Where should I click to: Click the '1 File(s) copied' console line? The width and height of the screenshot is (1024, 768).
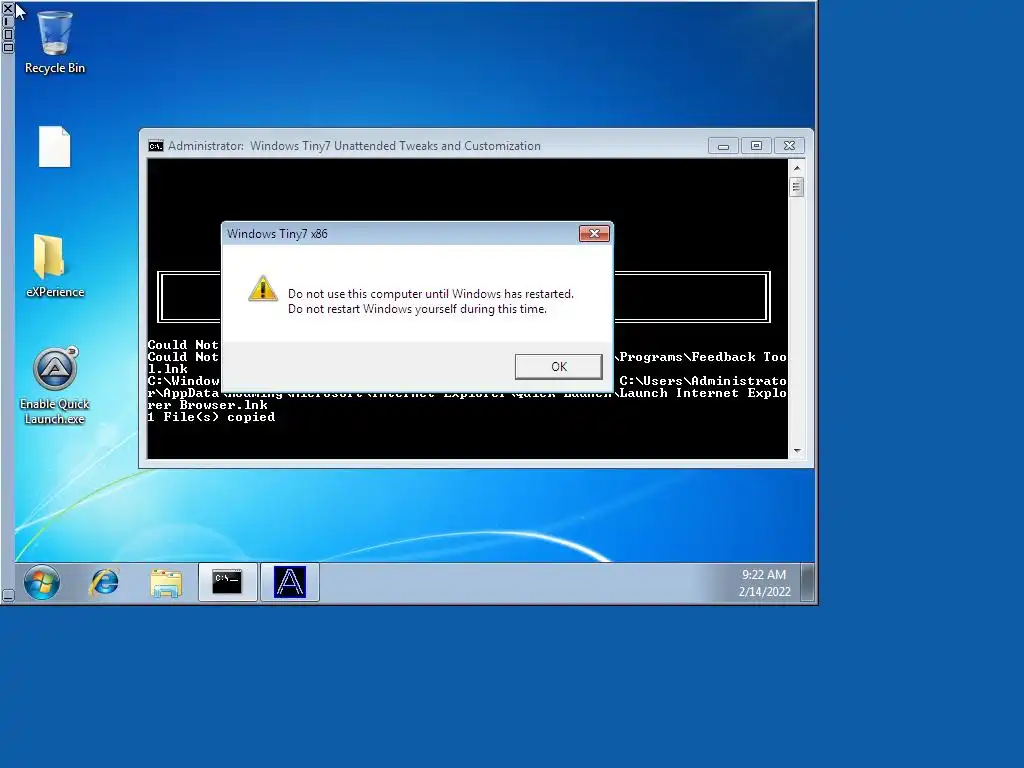pyautogui.click(x=212, y=417)
